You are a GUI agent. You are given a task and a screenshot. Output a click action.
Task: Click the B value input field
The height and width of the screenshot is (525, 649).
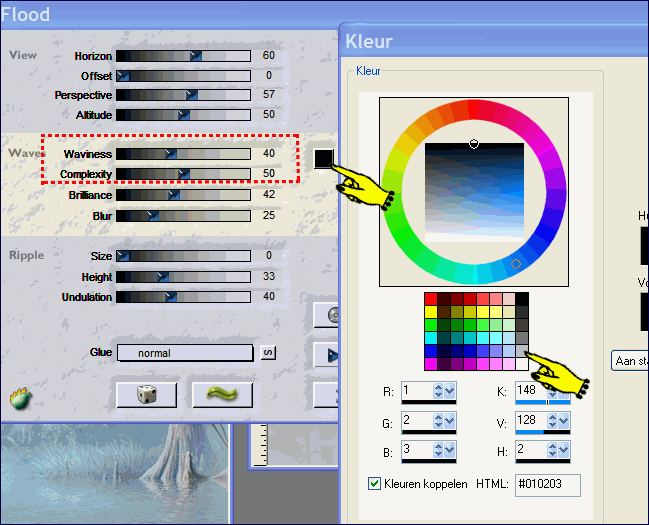(x=417, y=450)
